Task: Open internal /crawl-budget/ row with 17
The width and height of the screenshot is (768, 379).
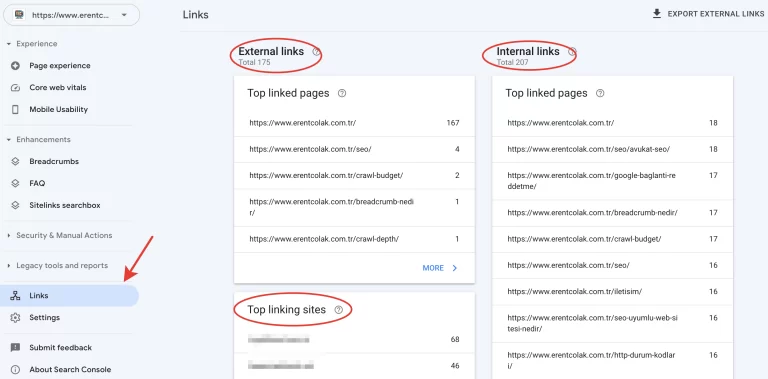Action: 613,239
